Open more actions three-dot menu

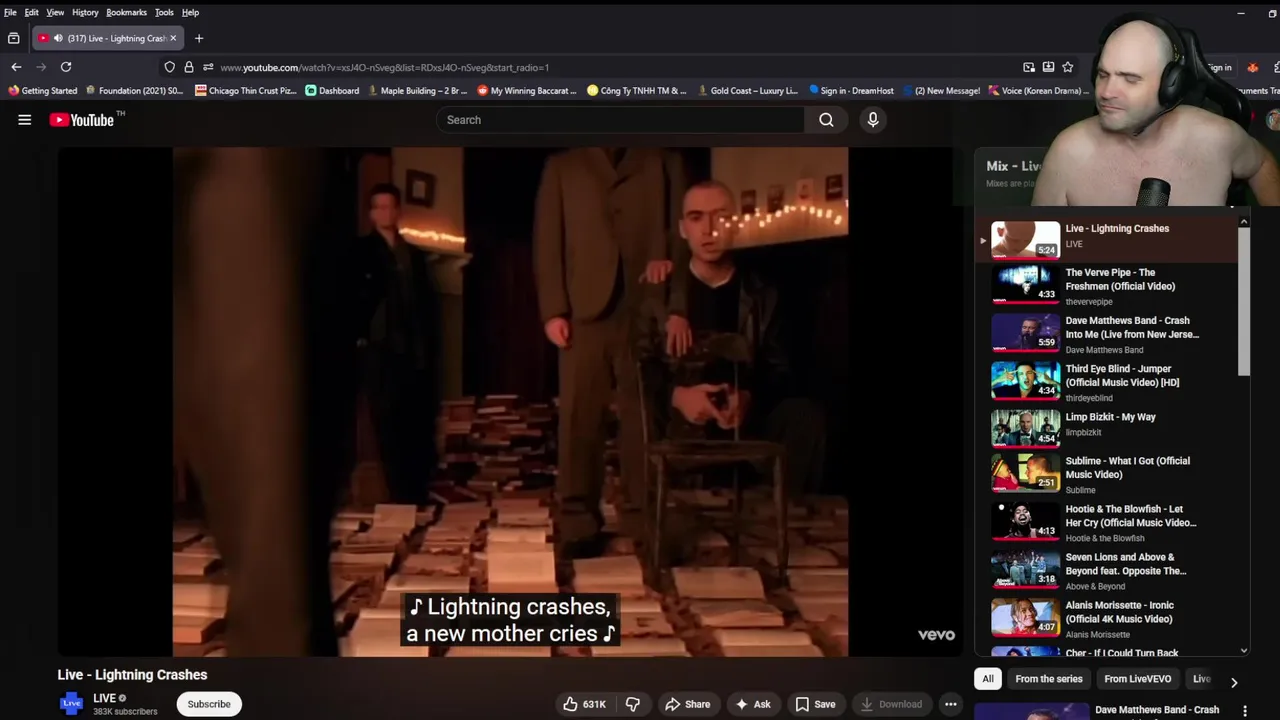(951, 704)
